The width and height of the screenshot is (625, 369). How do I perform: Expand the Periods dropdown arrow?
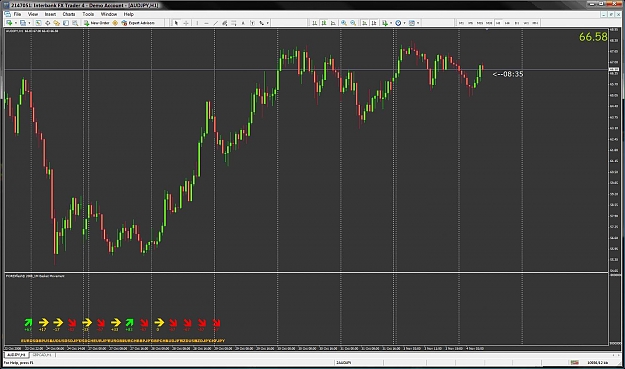coord(404,23)
